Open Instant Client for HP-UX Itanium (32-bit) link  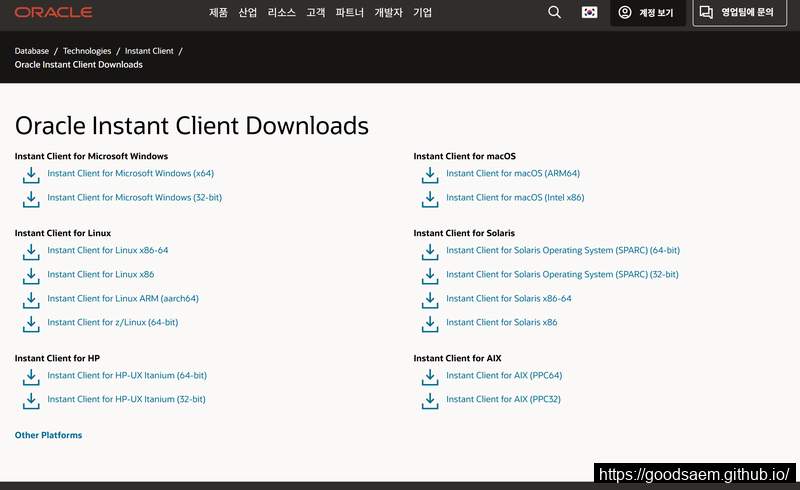(127, 399)
